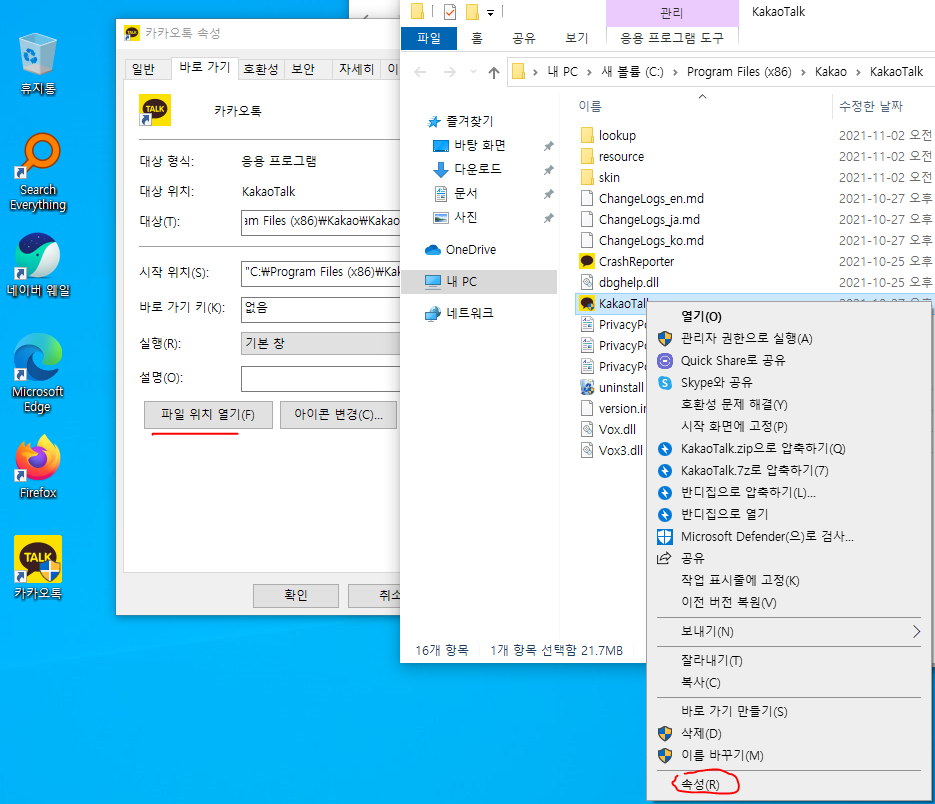Choose 바로 가기 만들기(S)
This screenshot has height=804, width=935.
click(x=790, y=711)
